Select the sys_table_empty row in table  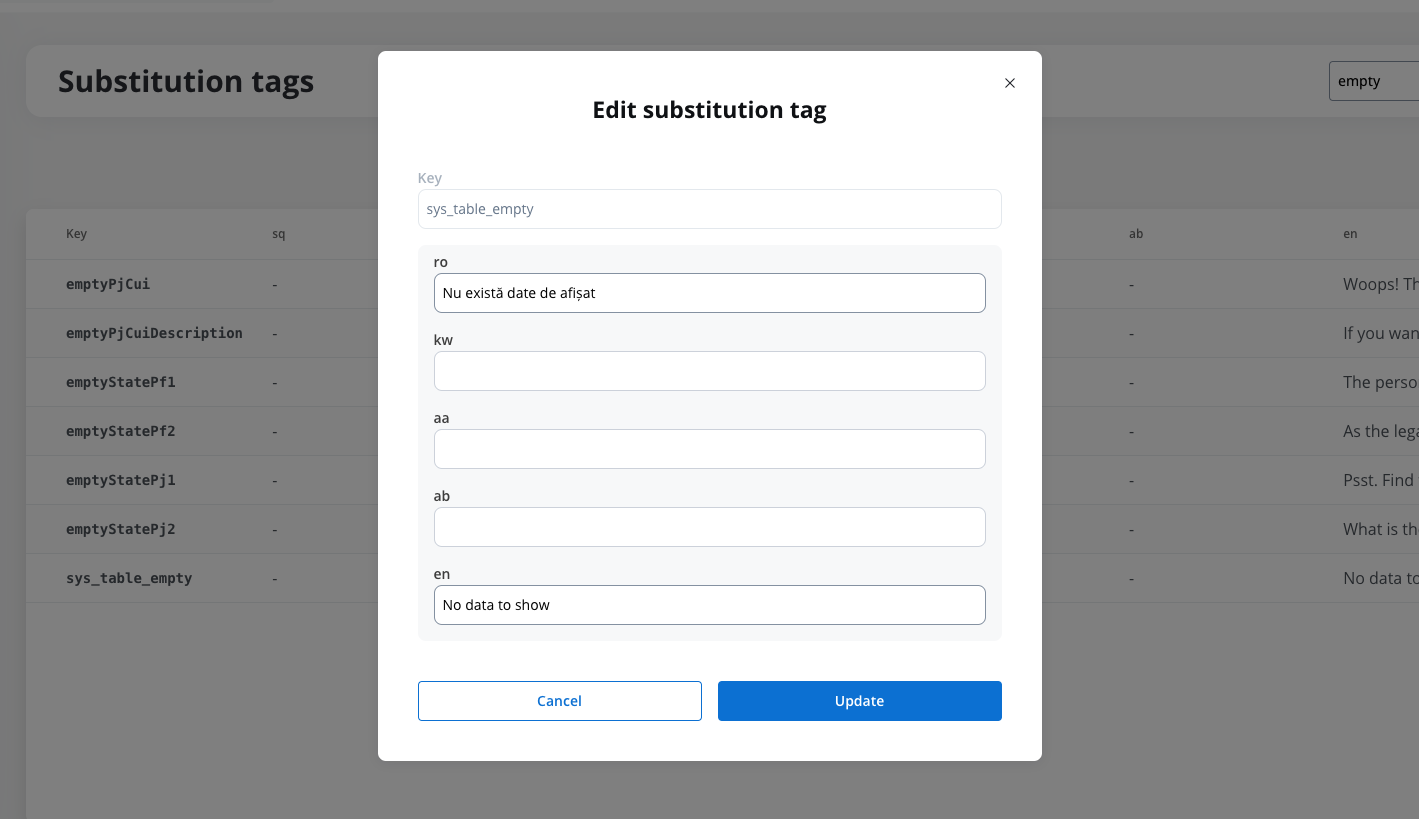[x=722, y=578]
